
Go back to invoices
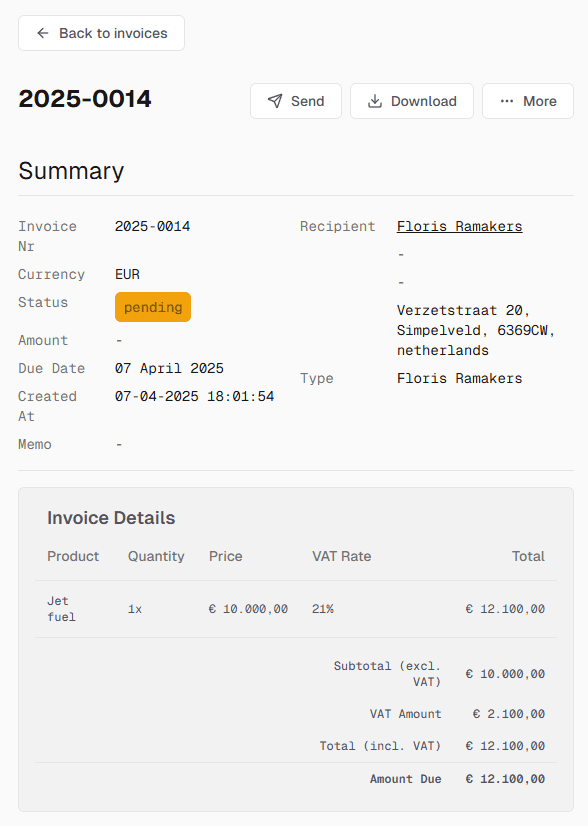tap(101, 33)
